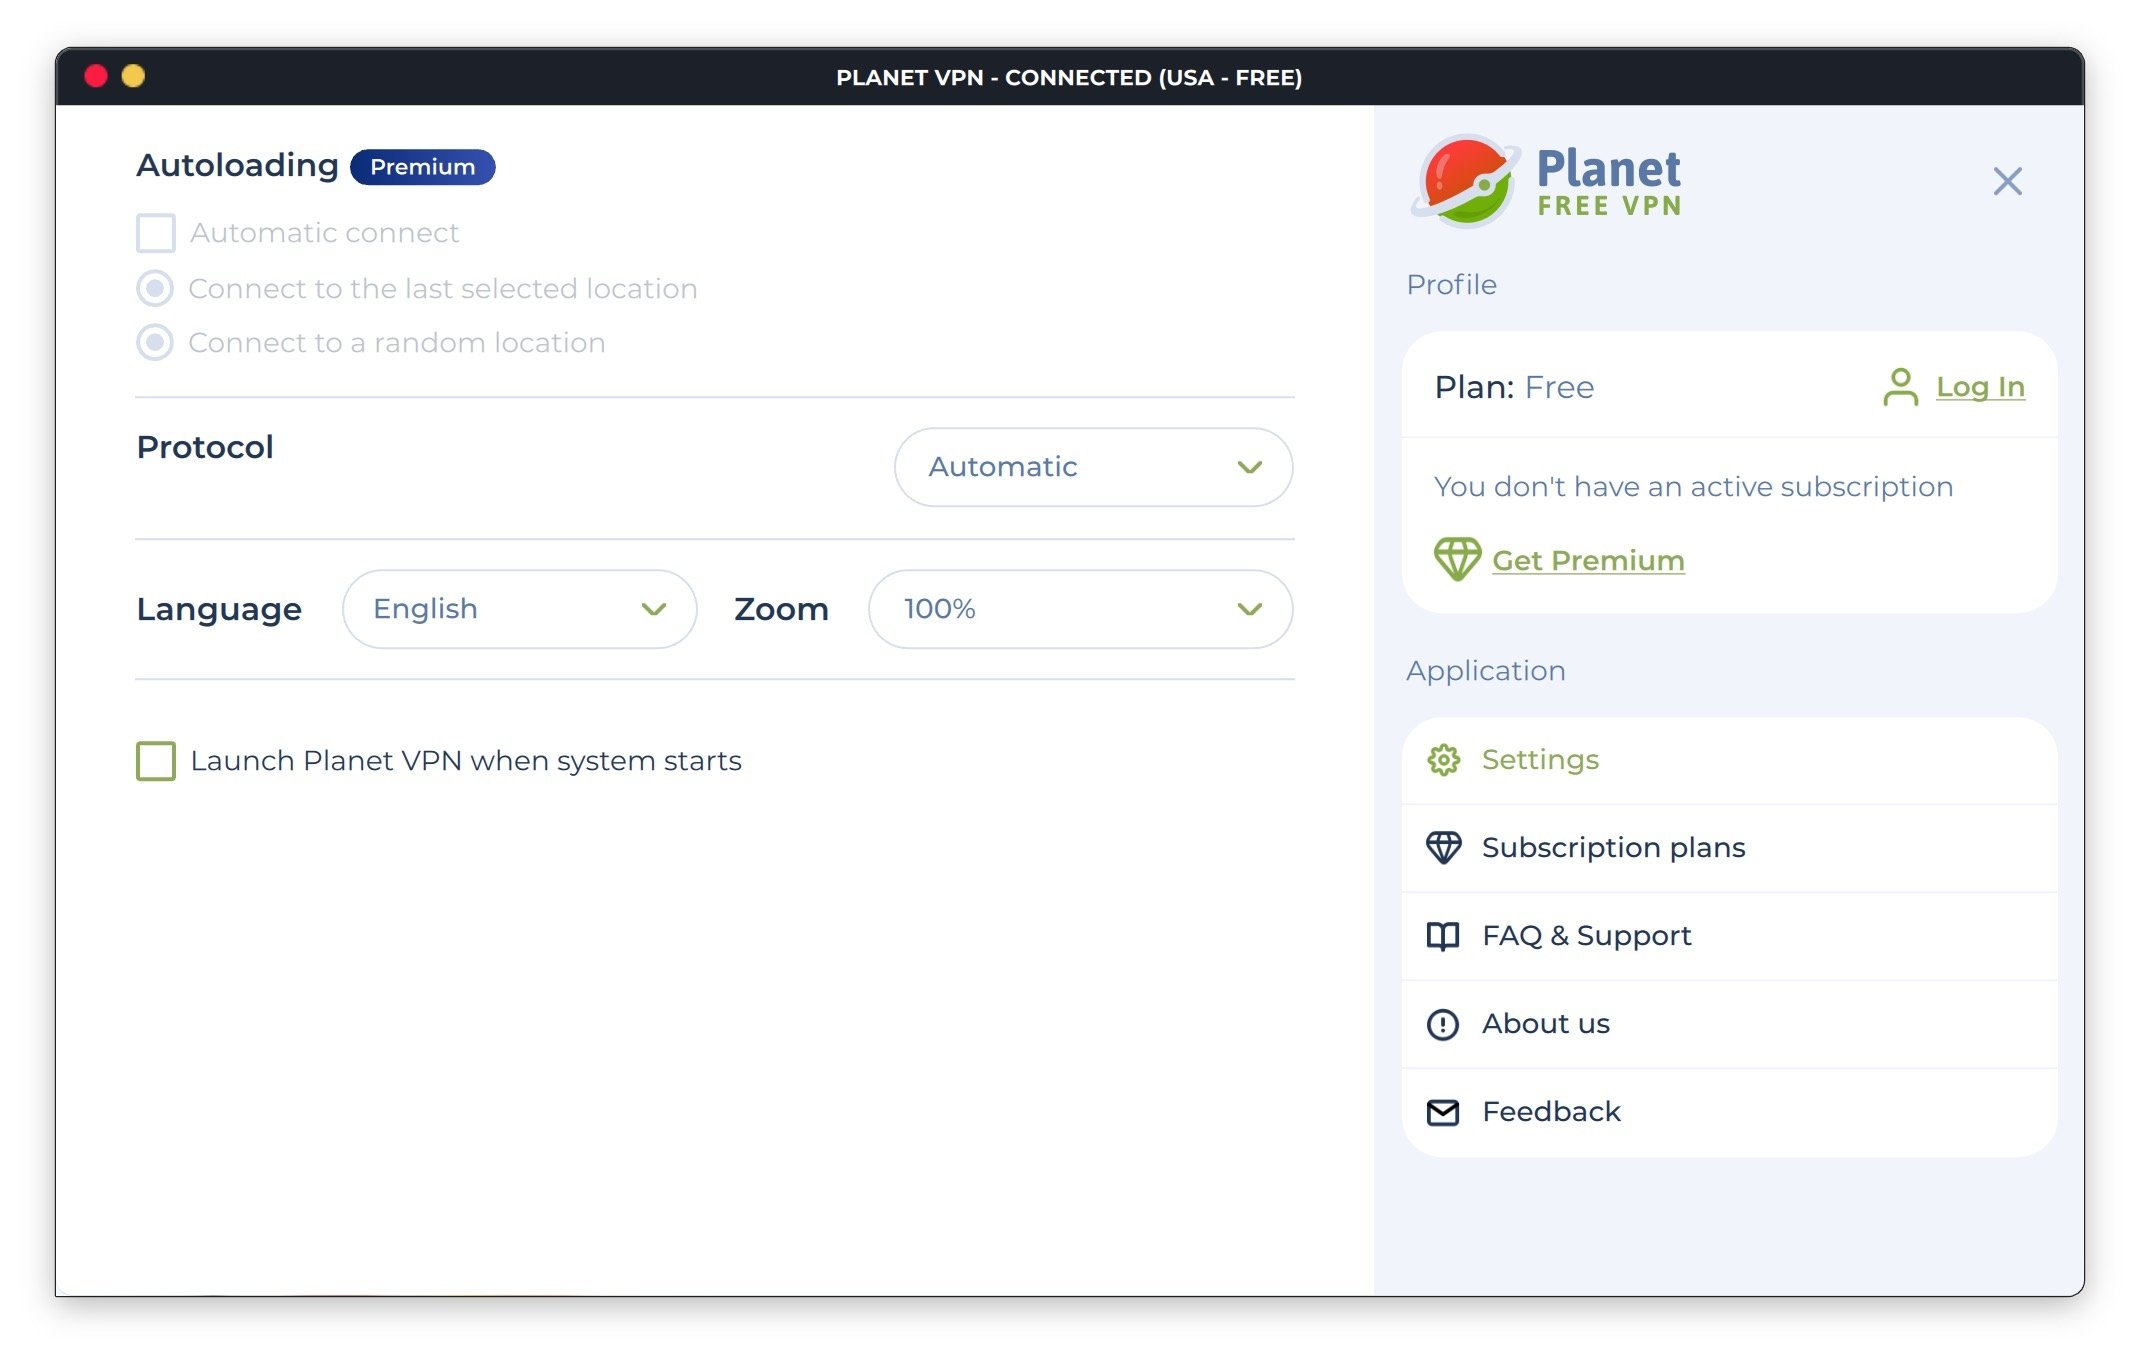2140x1360 pixels.
Task: Click the About us info icon
Action: [1443, 1024]
